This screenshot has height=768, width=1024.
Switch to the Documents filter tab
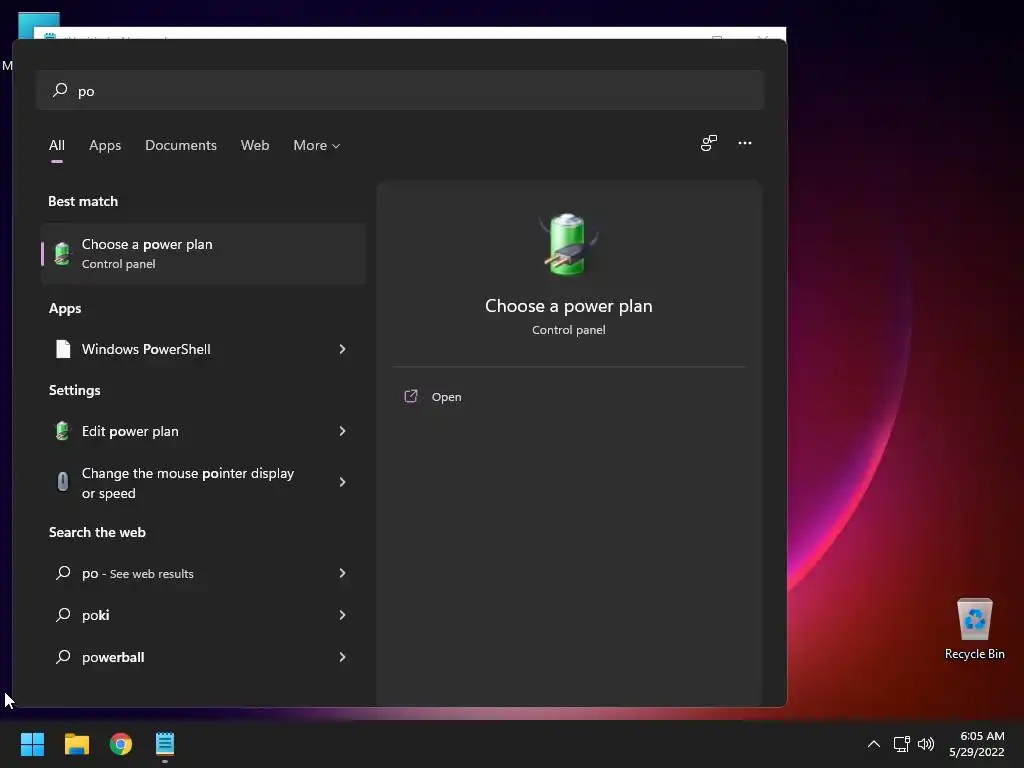tap(181, 146)
